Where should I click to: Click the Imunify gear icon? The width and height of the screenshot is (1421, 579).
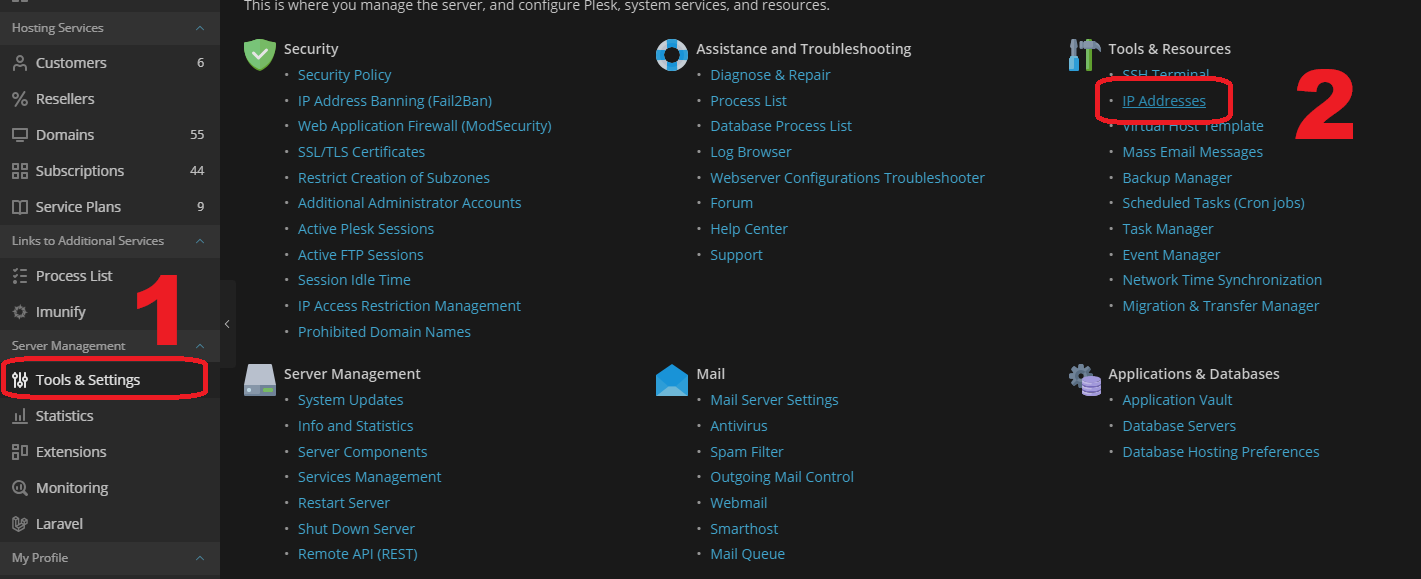click(x=19, y=312)
